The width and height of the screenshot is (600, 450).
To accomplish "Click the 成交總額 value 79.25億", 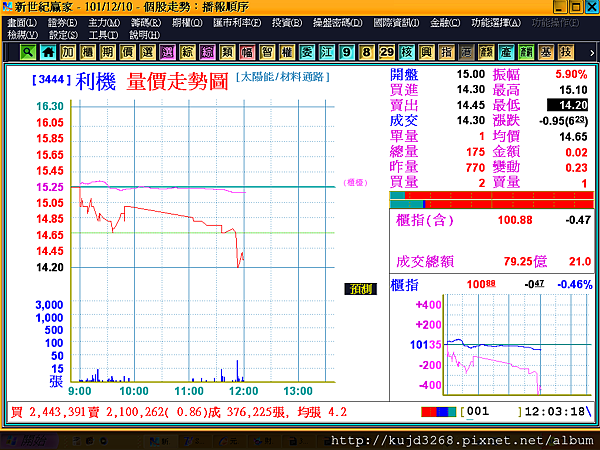I will 525,261.
